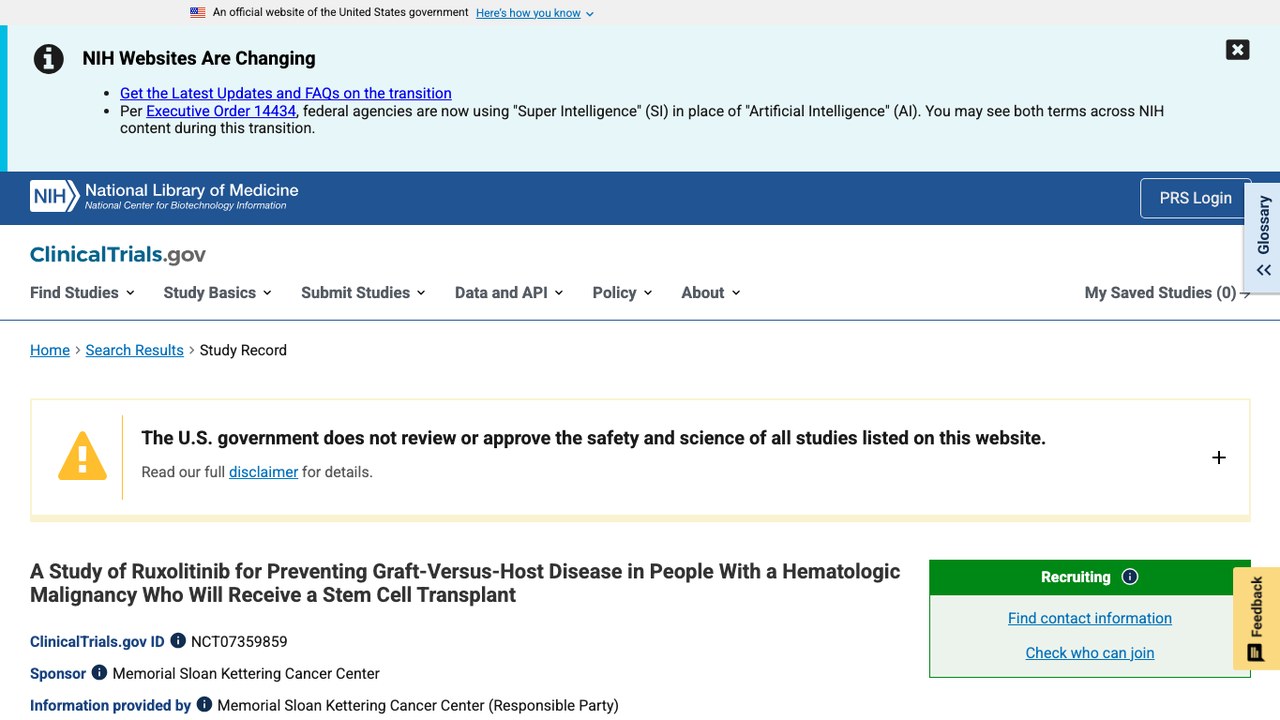The image size is (1280, 720).
Task: Click the Ruxolitinib study title heading
Action: 465,583
